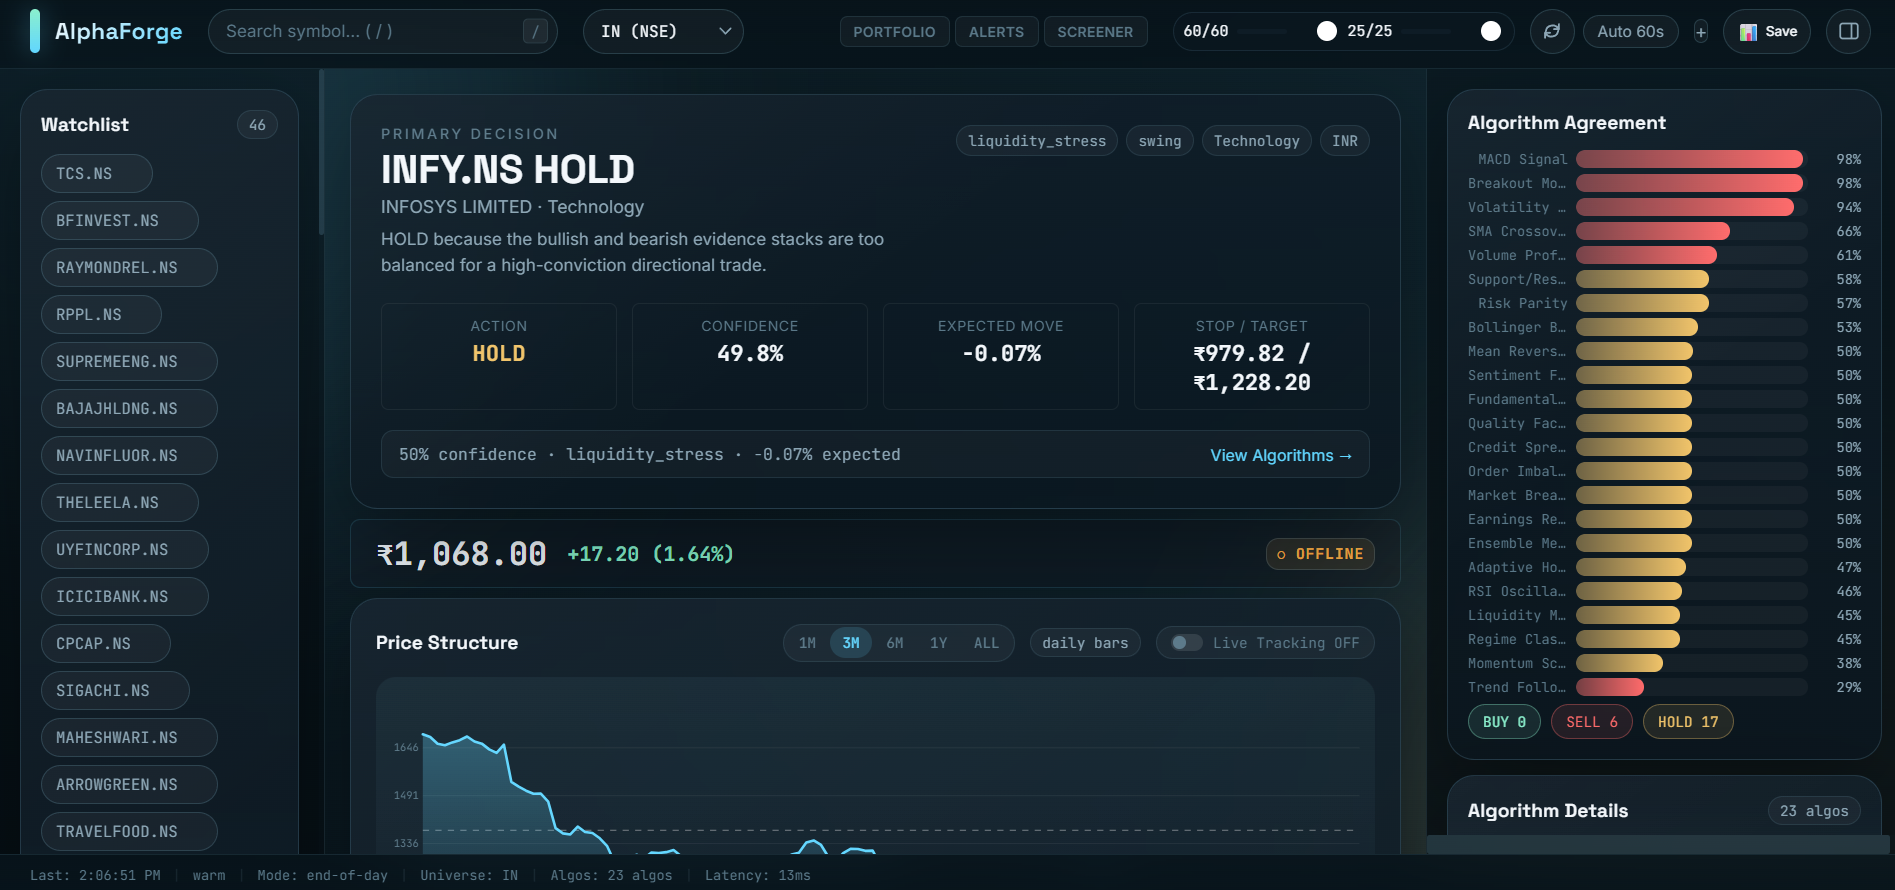This screenshot has width=1895, height=890.
Task: Select the 1Y timeframe
Action: coord(938,643)
